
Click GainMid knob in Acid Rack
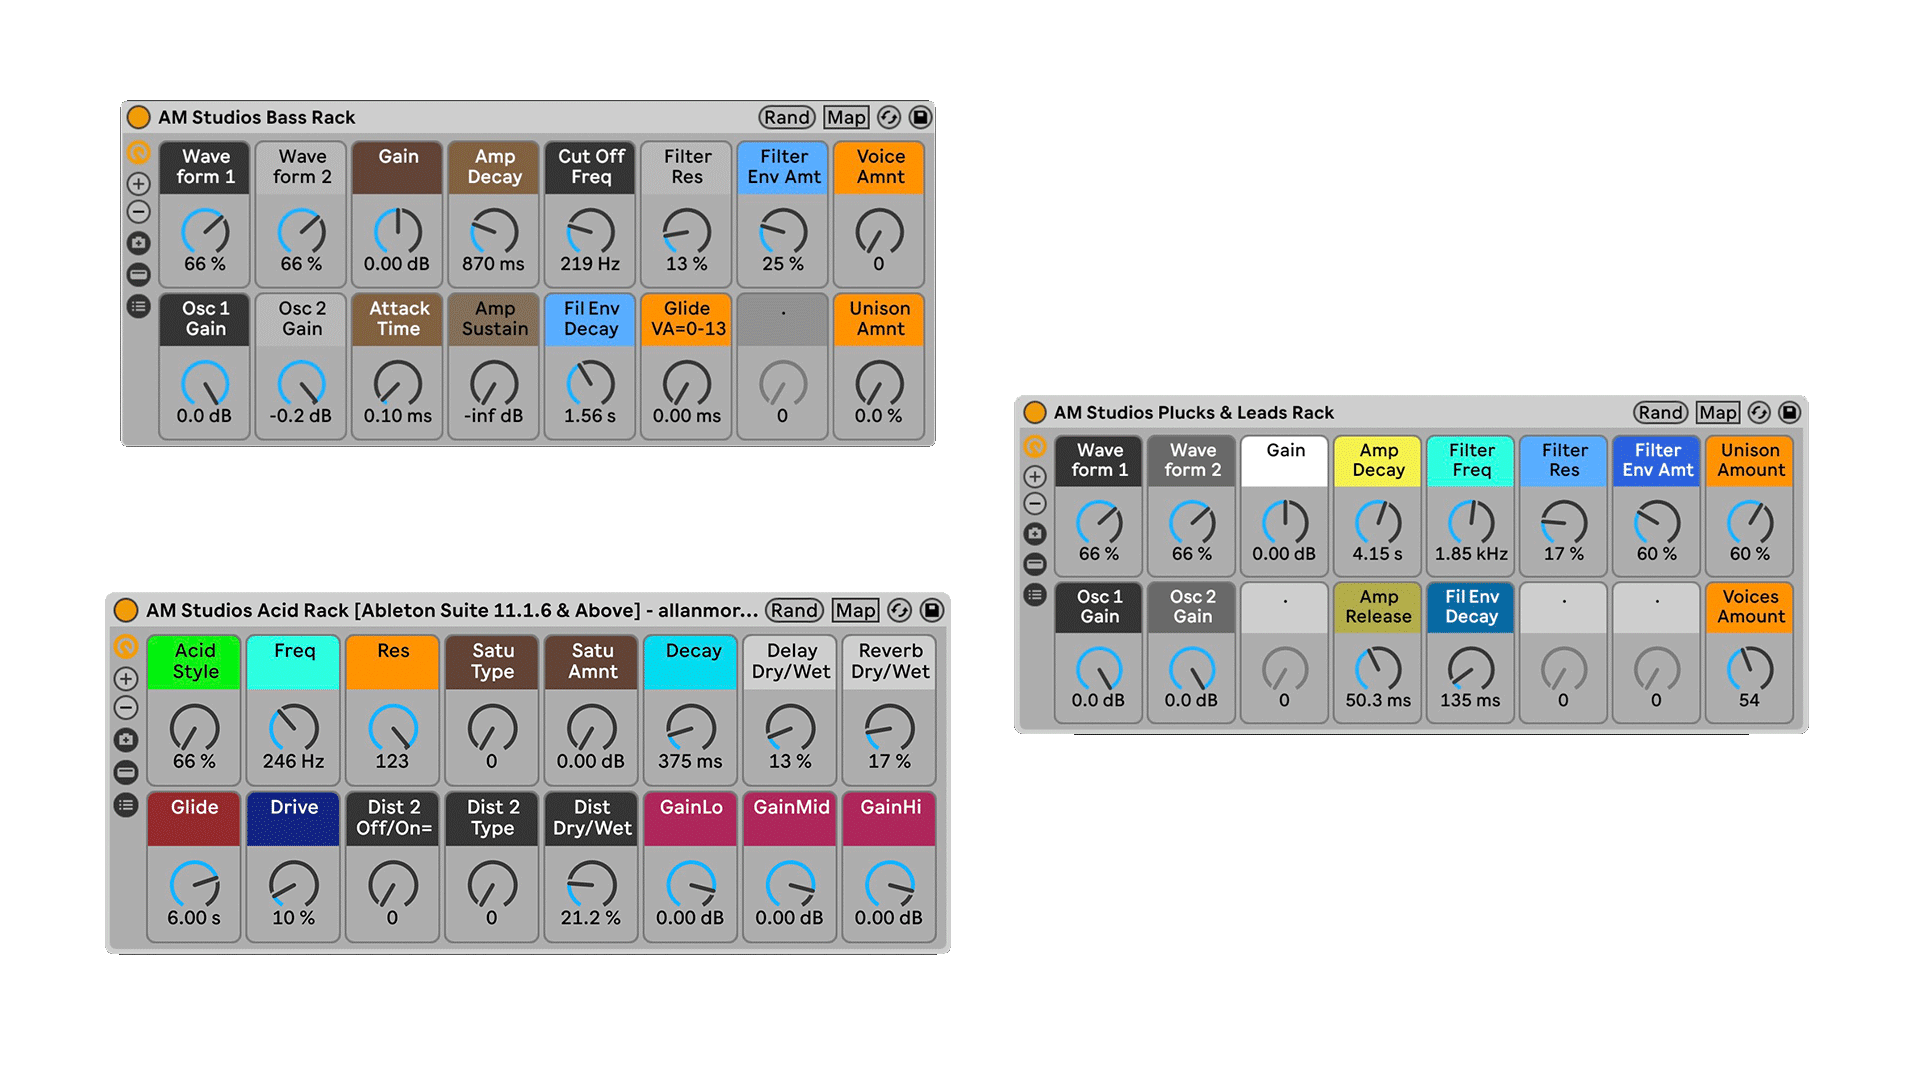coord(790,884)
